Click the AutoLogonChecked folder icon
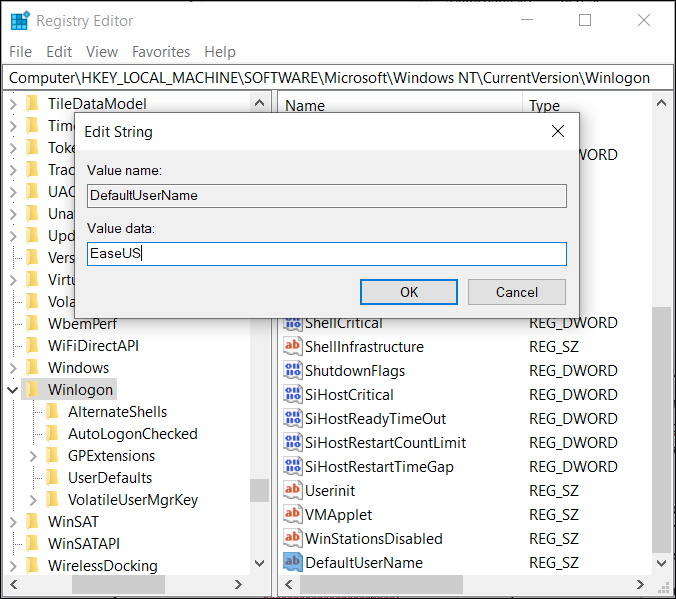 [52, 433]
